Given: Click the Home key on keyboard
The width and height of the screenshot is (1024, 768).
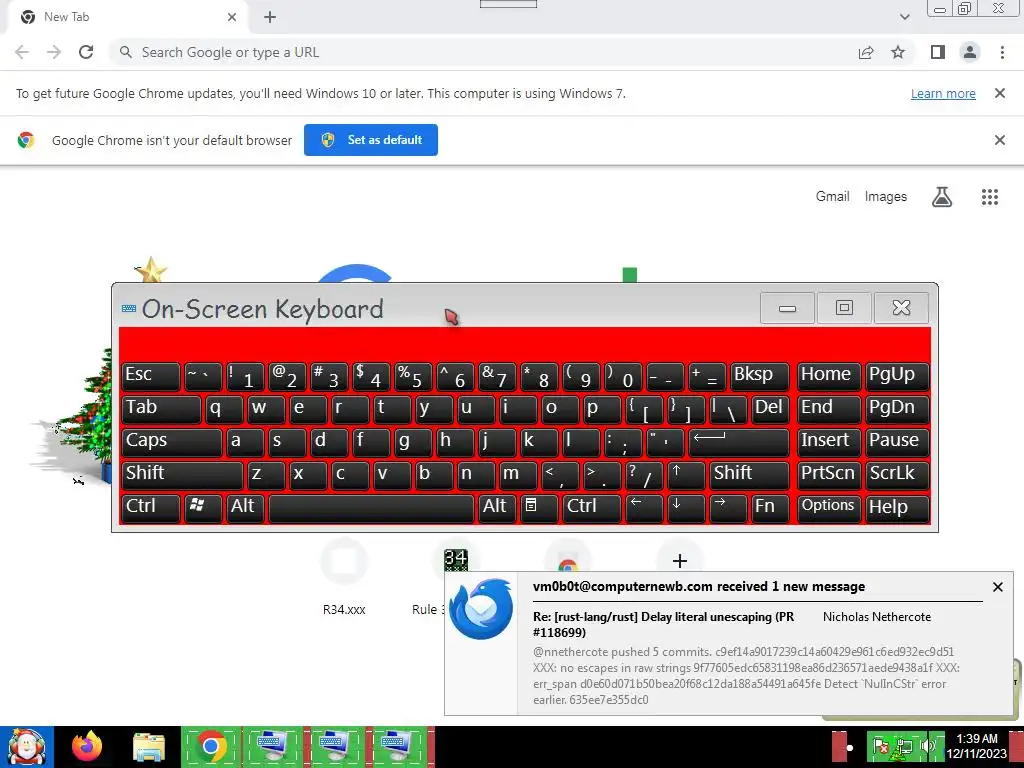Looking at the screenshot, I should coord(829,376).
